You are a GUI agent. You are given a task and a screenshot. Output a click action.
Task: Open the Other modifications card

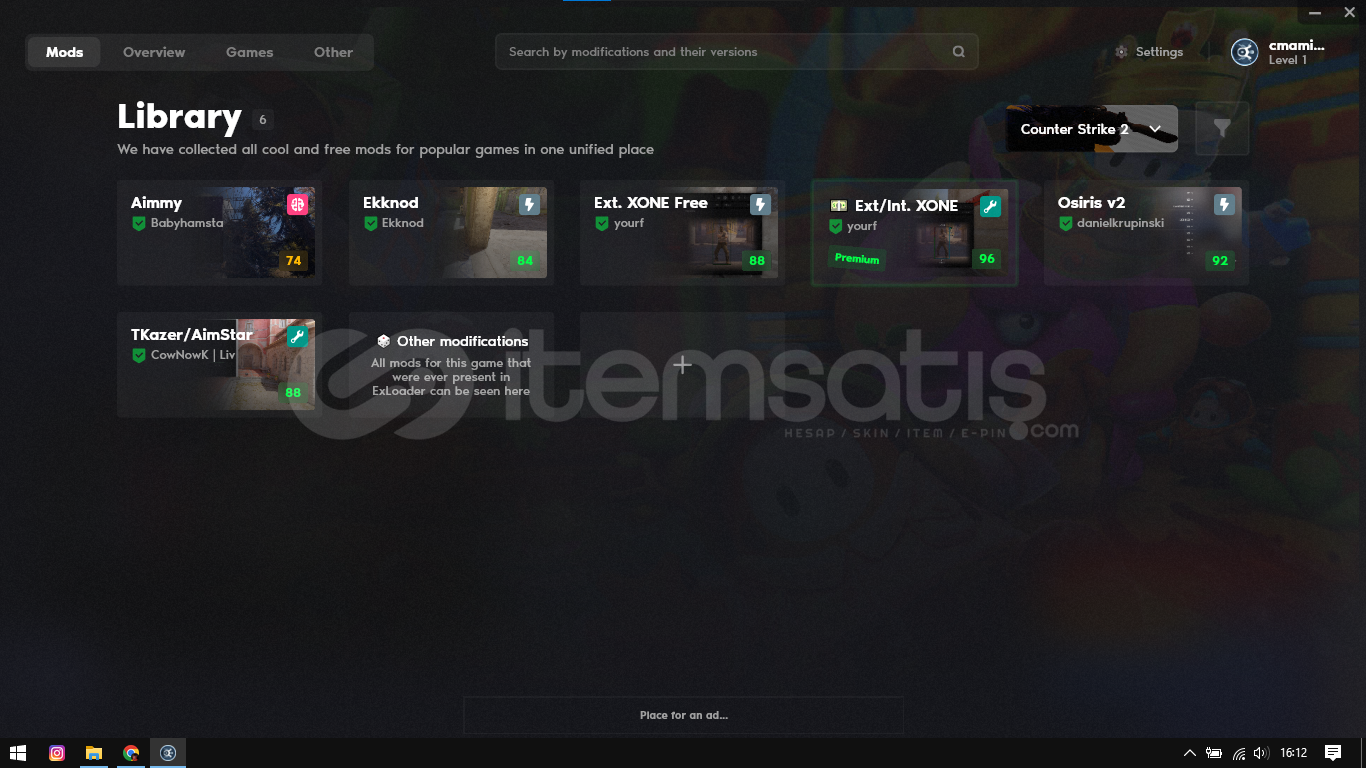pos(451,364)
